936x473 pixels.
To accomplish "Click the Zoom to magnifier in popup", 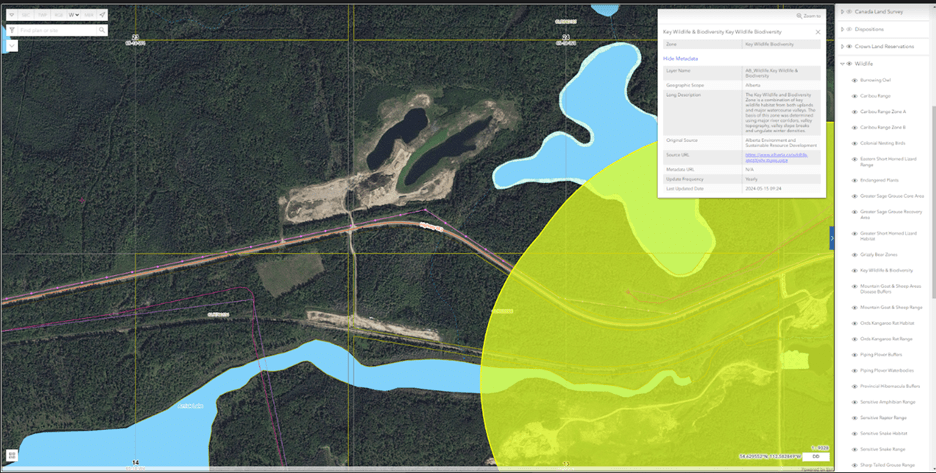I will pos(798,16).
